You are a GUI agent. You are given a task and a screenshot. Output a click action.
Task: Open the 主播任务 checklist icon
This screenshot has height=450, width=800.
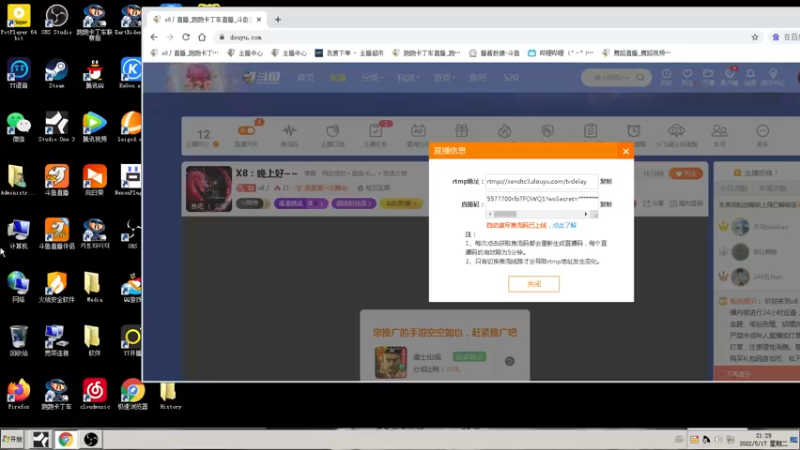pyautogui.click(x=376, y=135)
